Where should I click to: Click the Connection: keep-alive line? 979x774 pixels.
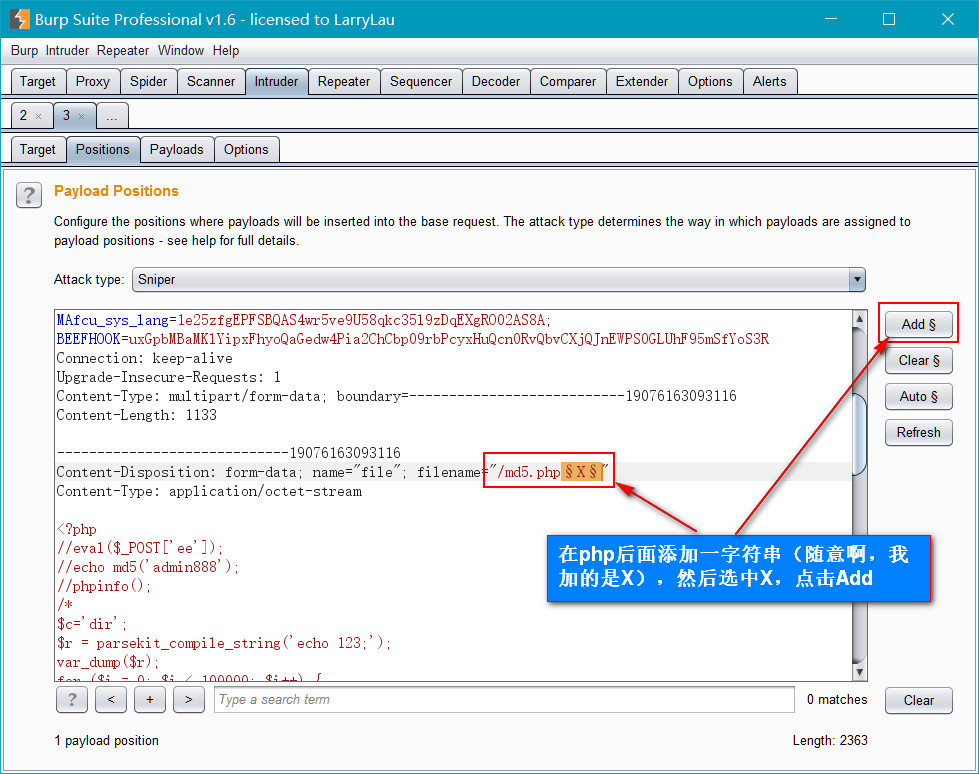[x=144, y=358]
